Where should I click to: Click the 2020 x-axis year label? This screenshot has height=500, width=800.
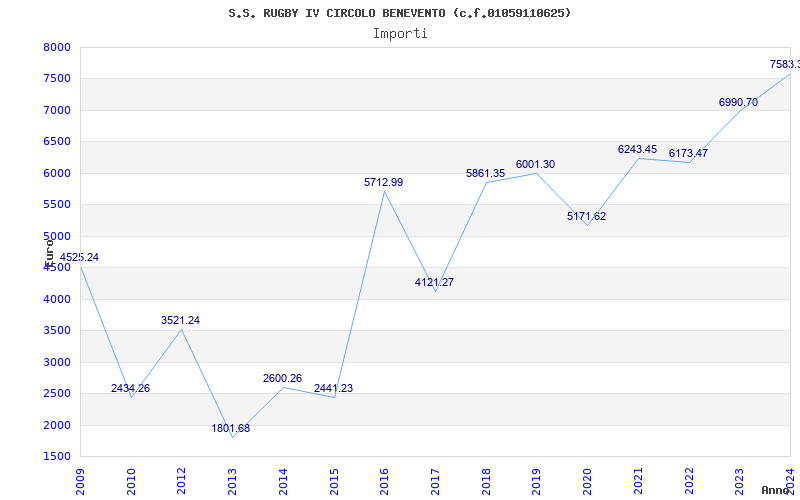tap(587, 482)
